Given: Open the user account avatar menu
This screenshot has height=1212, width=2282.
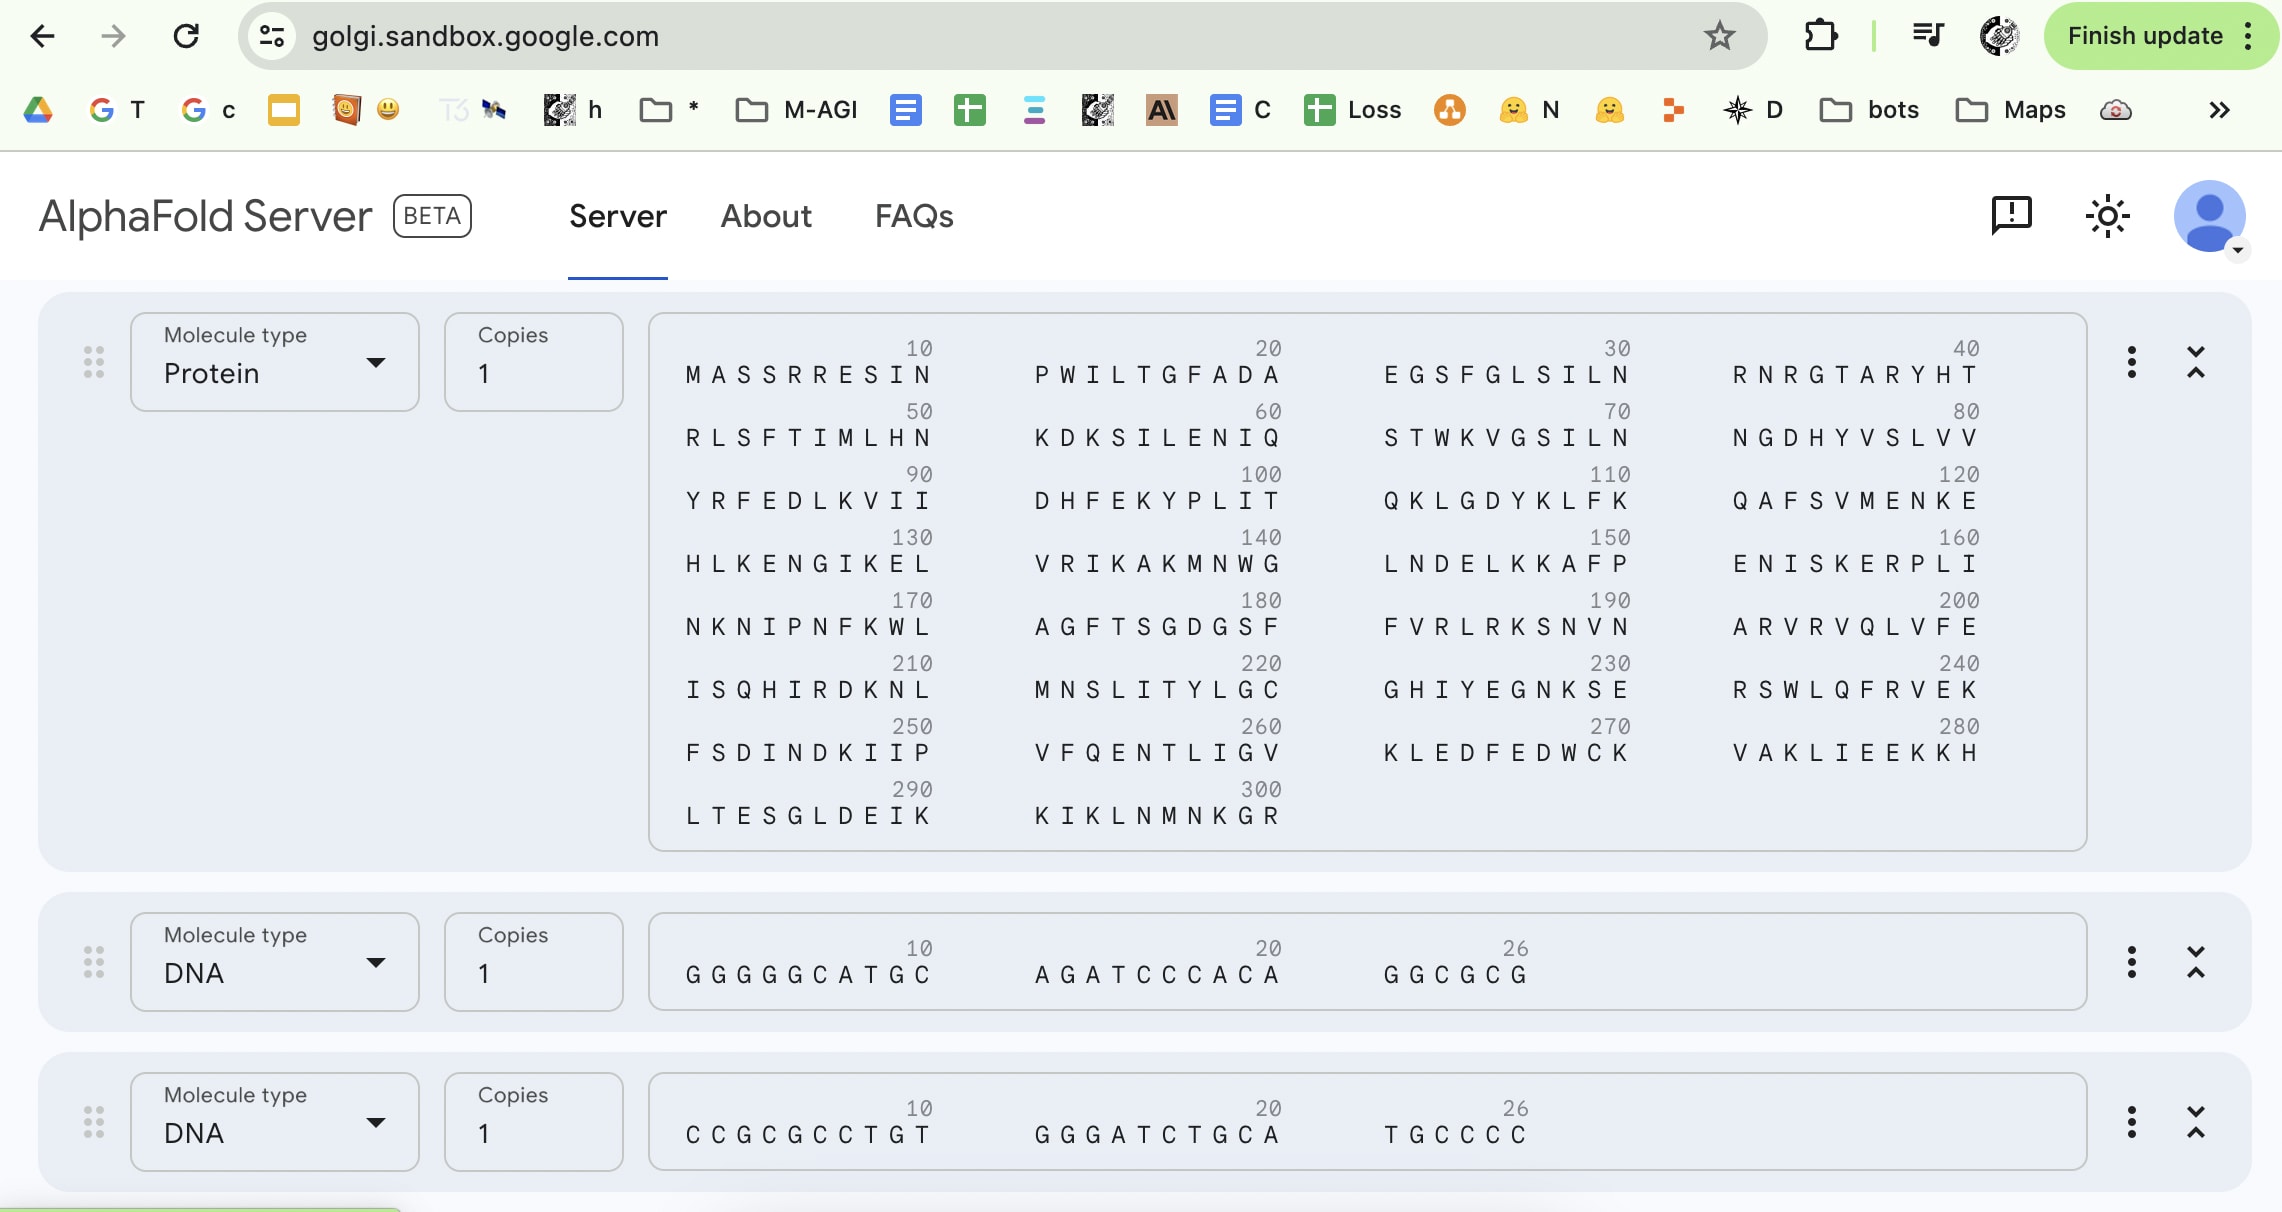Looking at the screenshot, I should [2210, 217].
